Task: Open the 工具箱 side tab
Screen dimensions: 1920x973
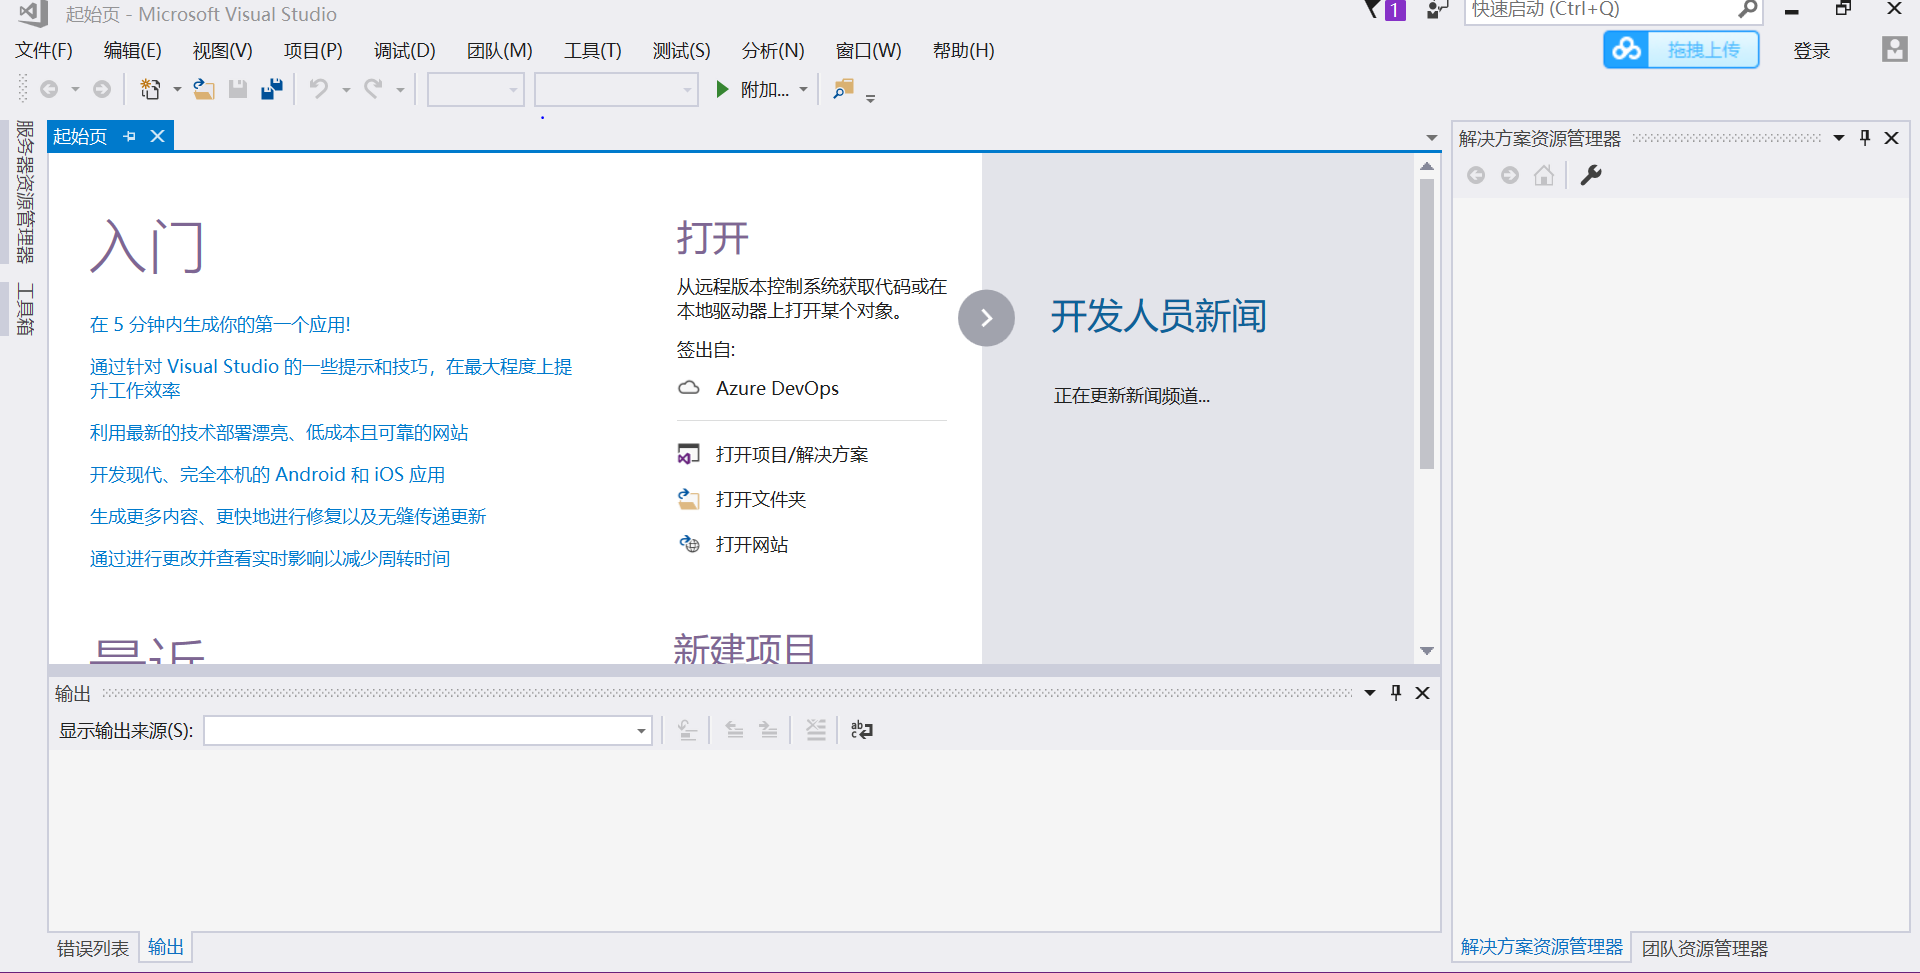Action: point(25,310)
